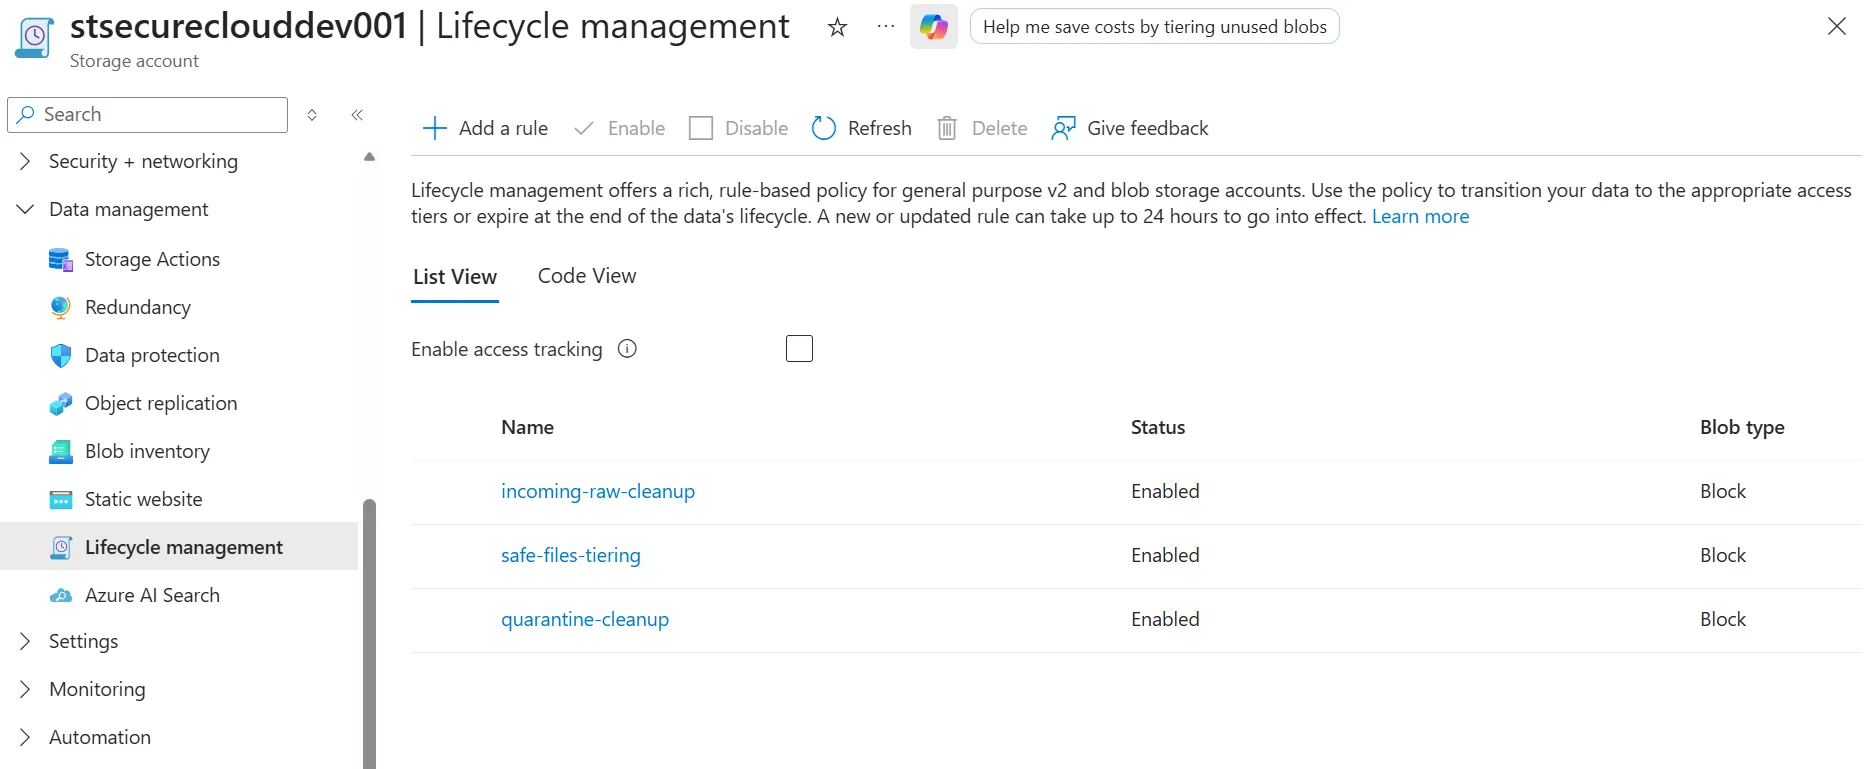Viewport: 1869px width, 769px height.
Task: Switch to the Code View tab
Action: (587, 276)
